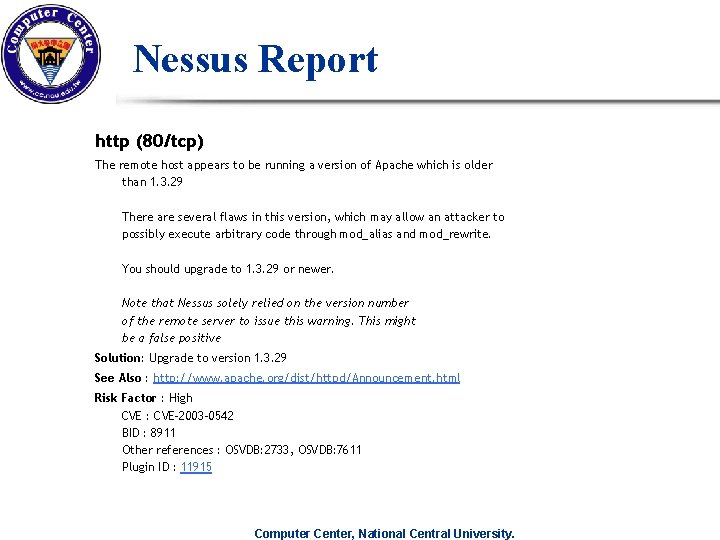The width and height of the screenshot is (720, 540).
Task: Click the OSVDB:7611 reference text
Action: click(330, 450)
